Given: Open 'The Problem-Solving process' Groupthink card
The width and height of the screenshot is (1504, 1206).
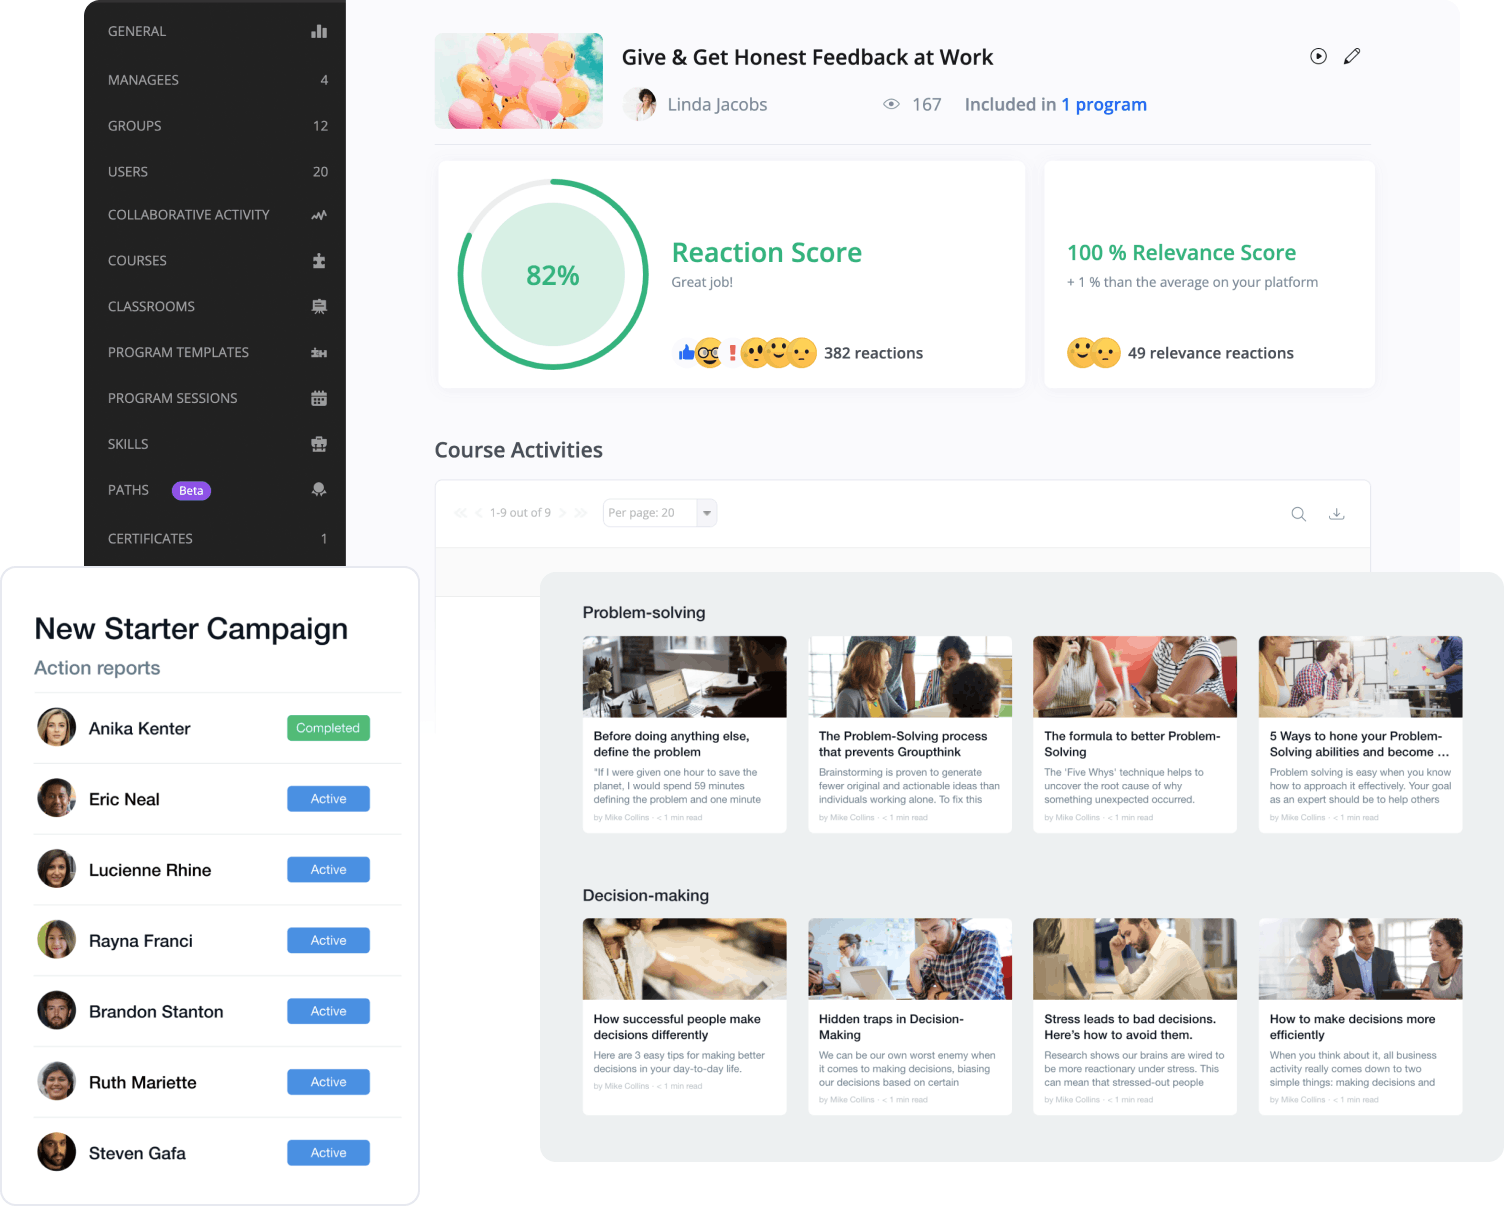Looking at the screenshot, I should 910,735.
